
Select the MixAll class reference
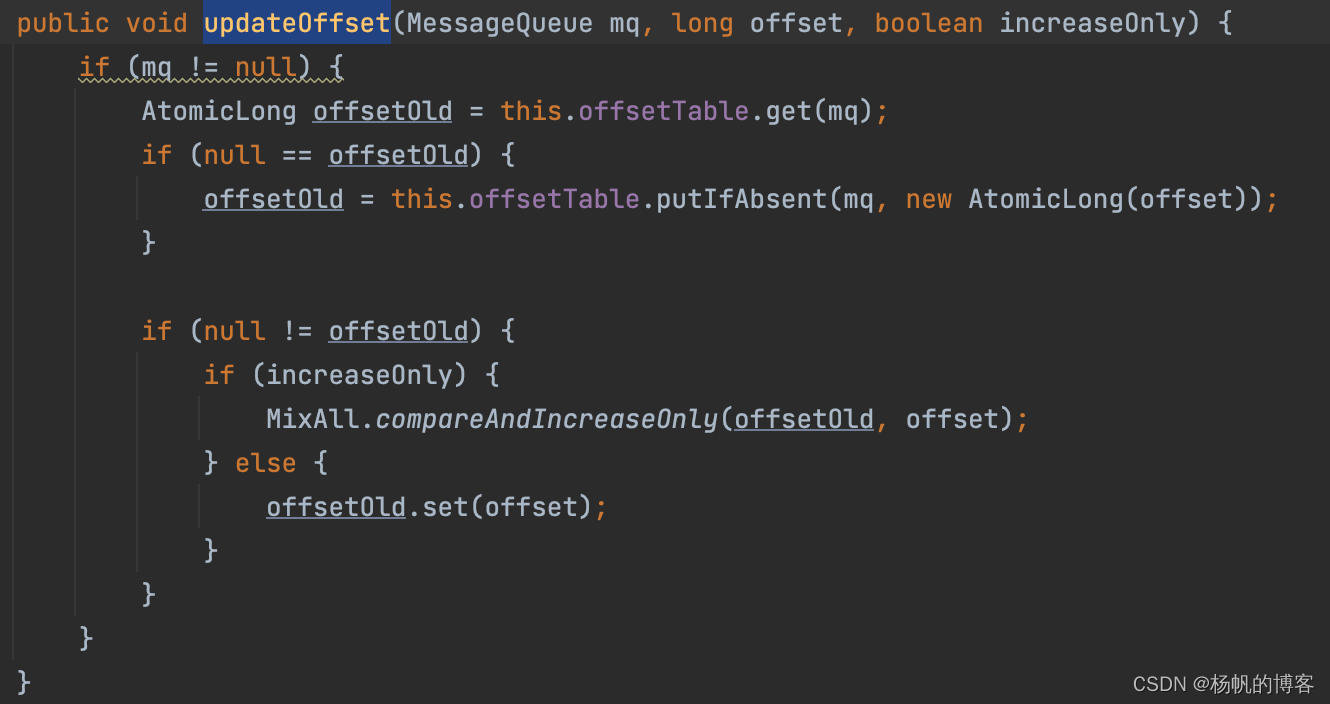(312, 418)
